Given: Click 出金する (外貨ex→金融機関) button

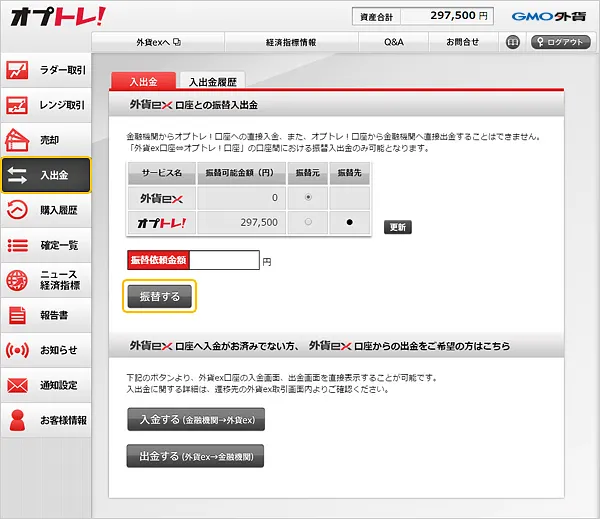Looking at the screenshot, I should 195,457.
